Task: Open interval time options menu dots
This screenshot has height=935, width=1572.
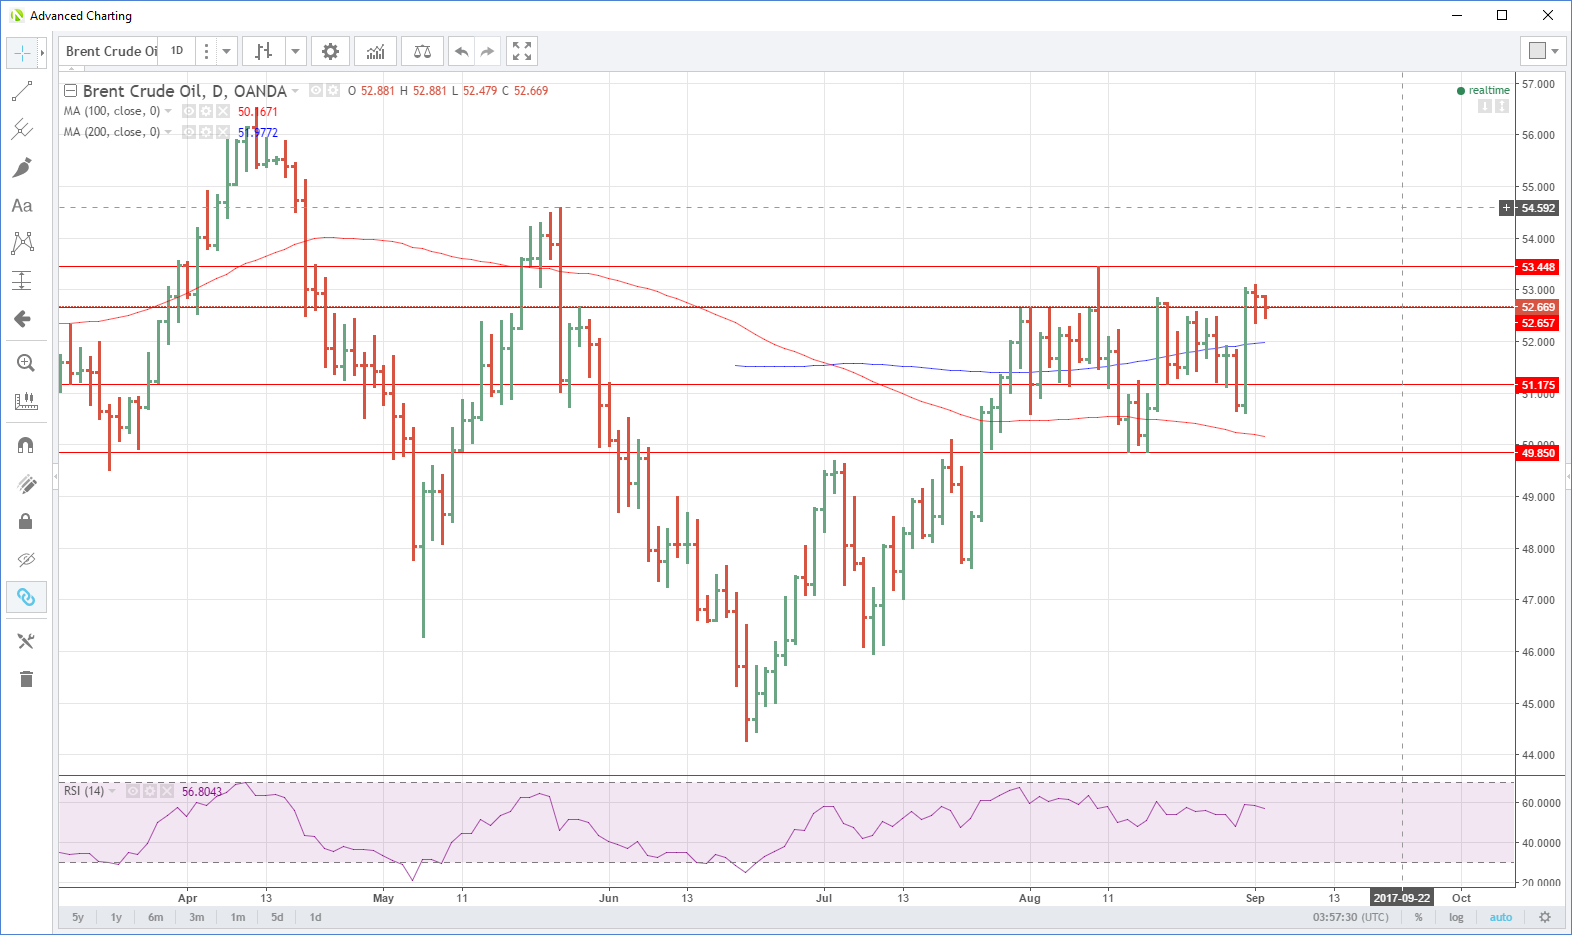Action: pos(206,51)
